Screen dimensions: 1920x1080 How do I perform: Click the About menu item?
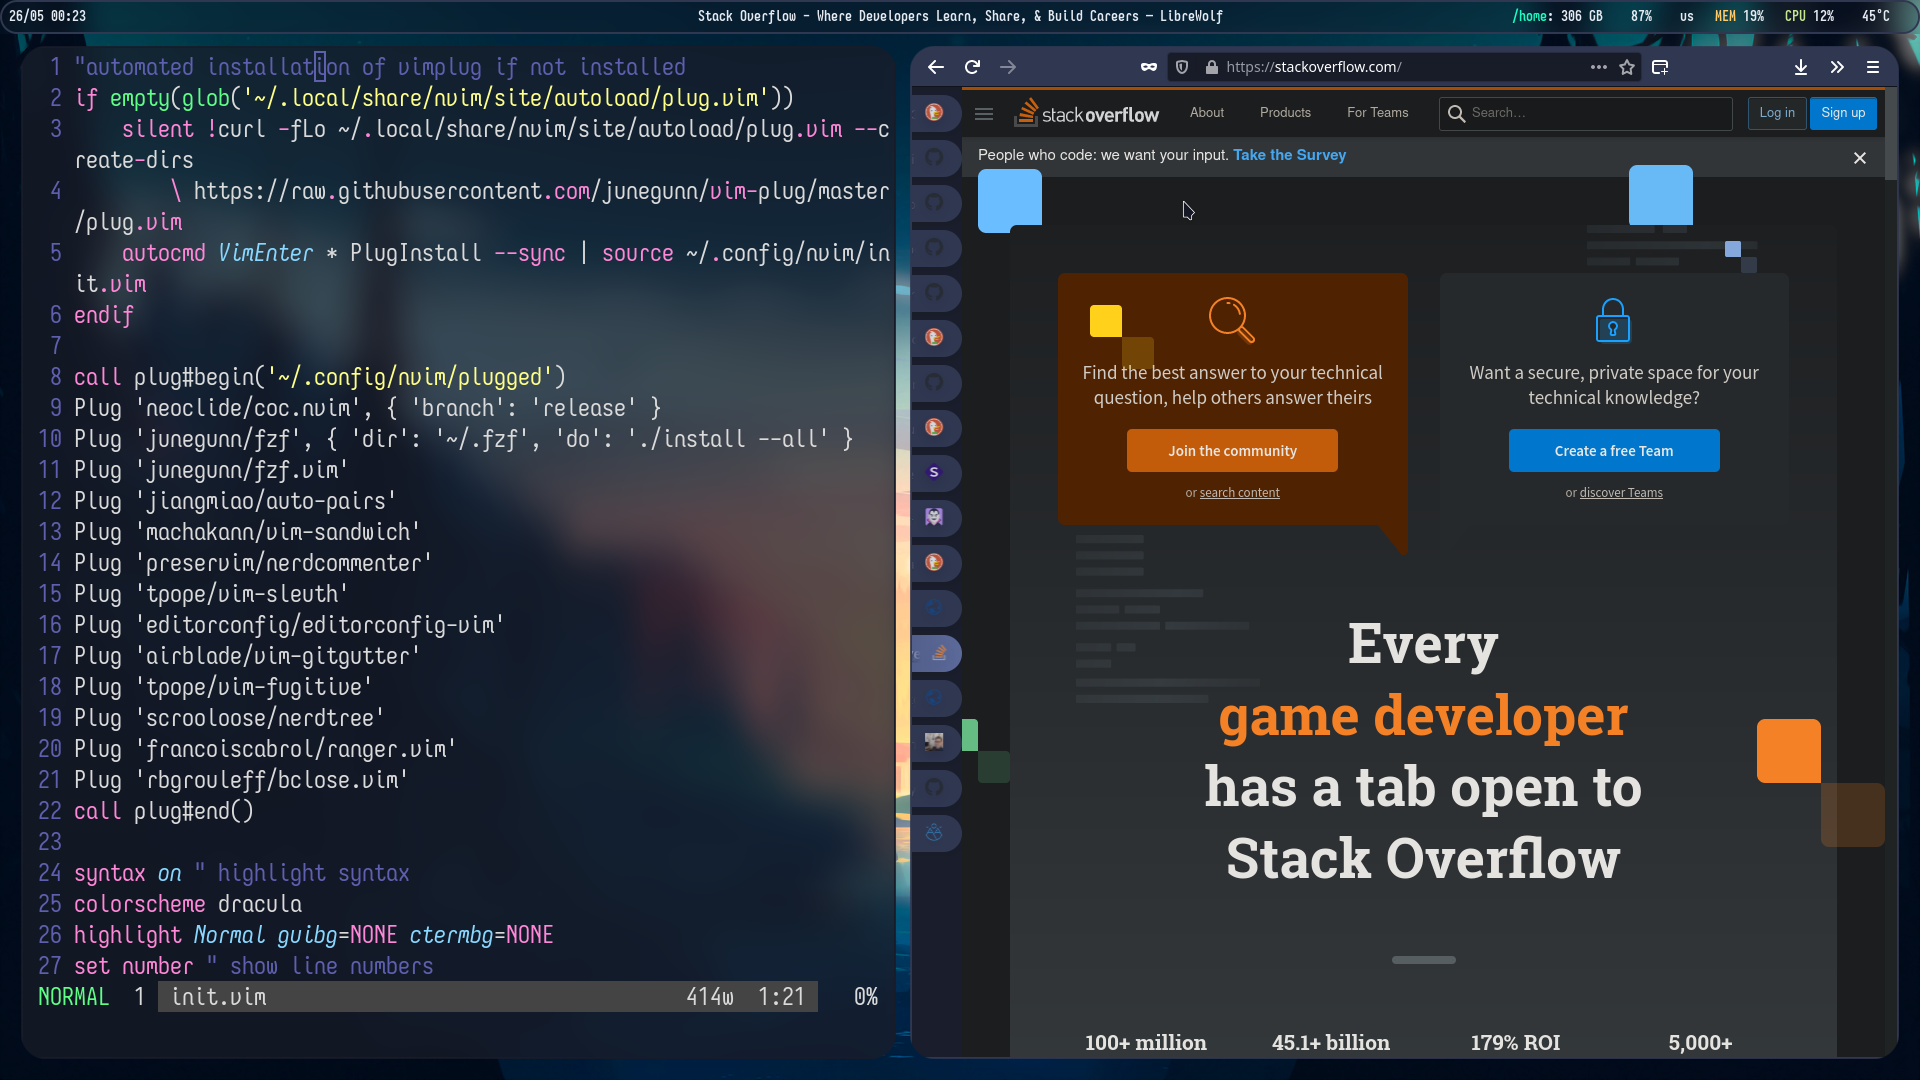pyautogui.click(x=1206, y=113)
